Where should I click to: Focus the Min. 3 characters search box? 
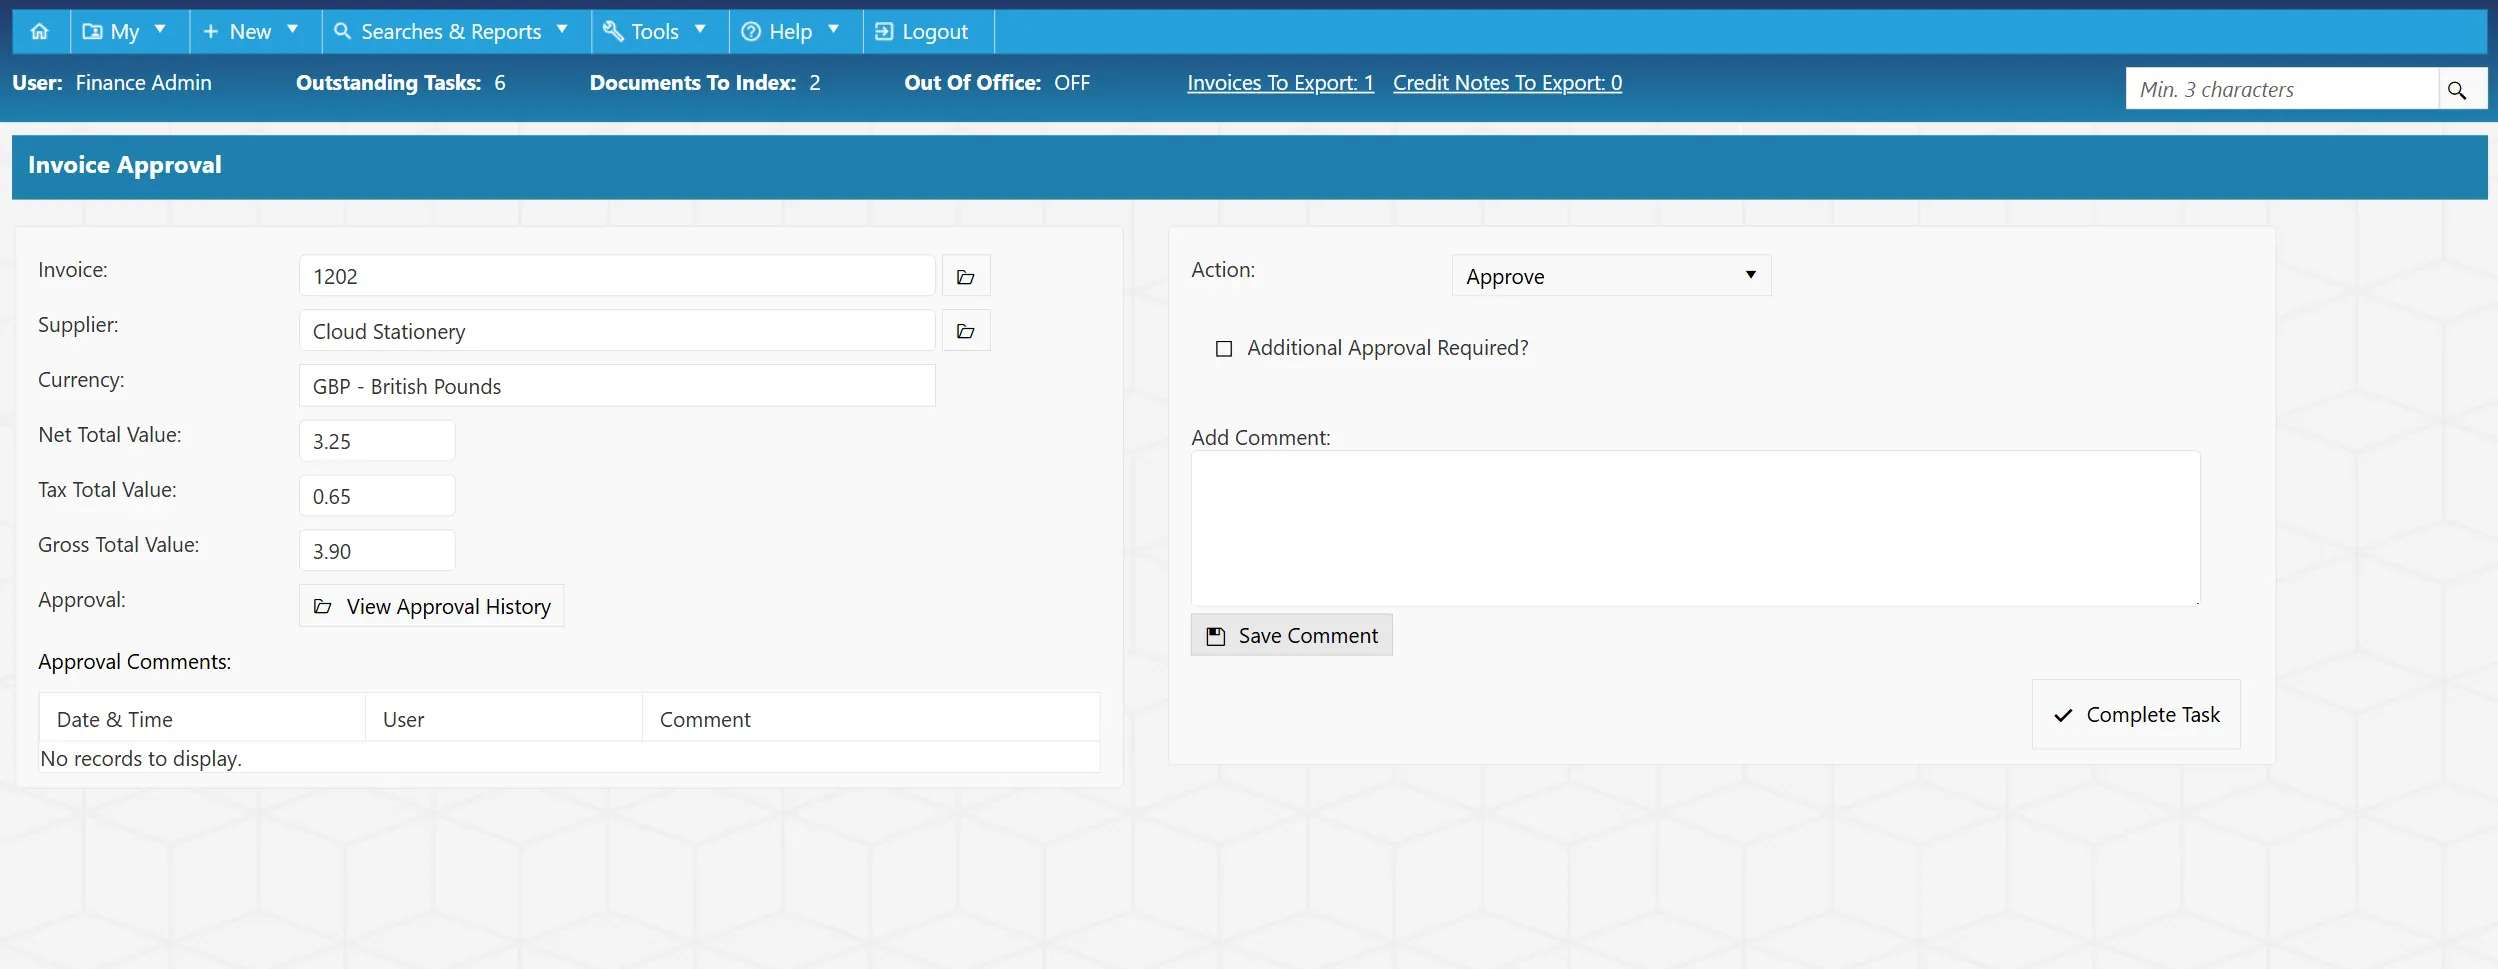click(2282, 89)
